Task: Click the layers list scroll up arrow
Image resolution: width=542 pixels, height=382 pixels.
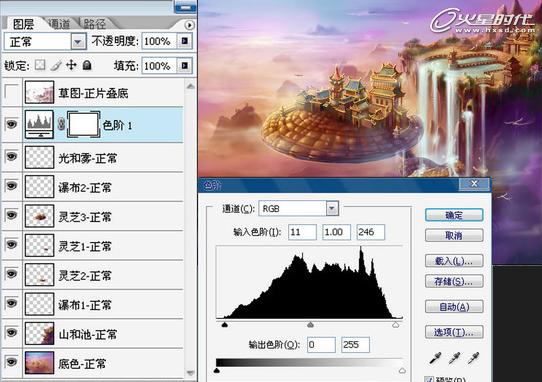Action: (x=190, y=86)
